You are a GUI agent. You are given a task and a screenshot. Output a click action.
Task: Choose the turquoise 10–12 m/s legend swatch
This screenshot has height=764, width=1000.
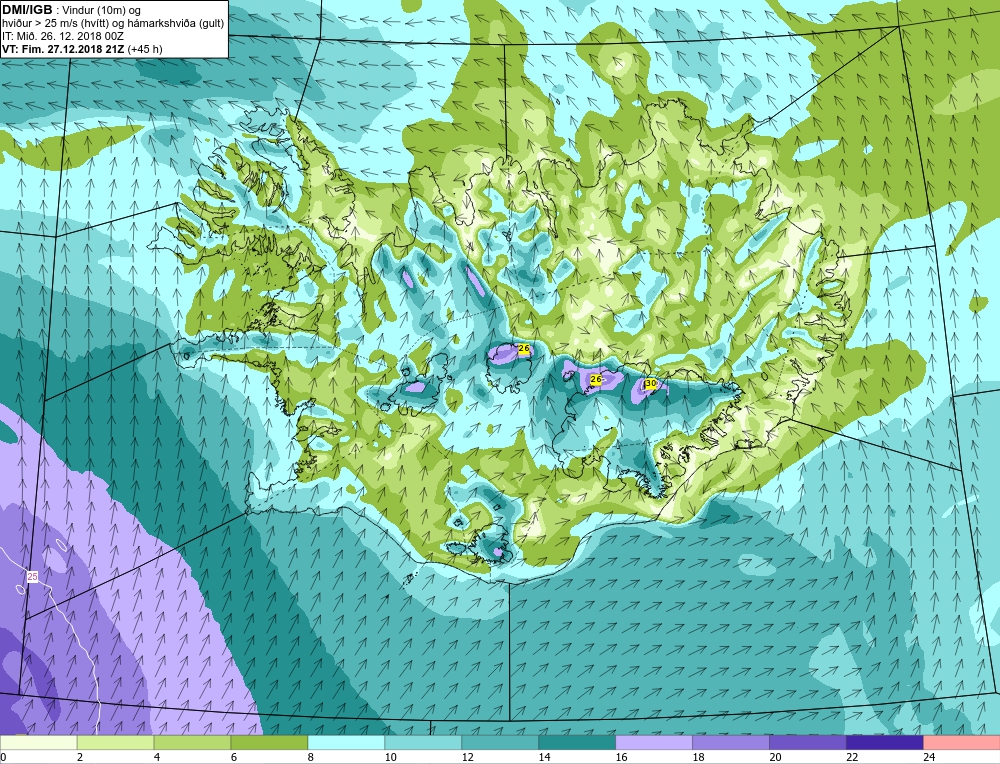pyautogui.click(x=423, y=743)
